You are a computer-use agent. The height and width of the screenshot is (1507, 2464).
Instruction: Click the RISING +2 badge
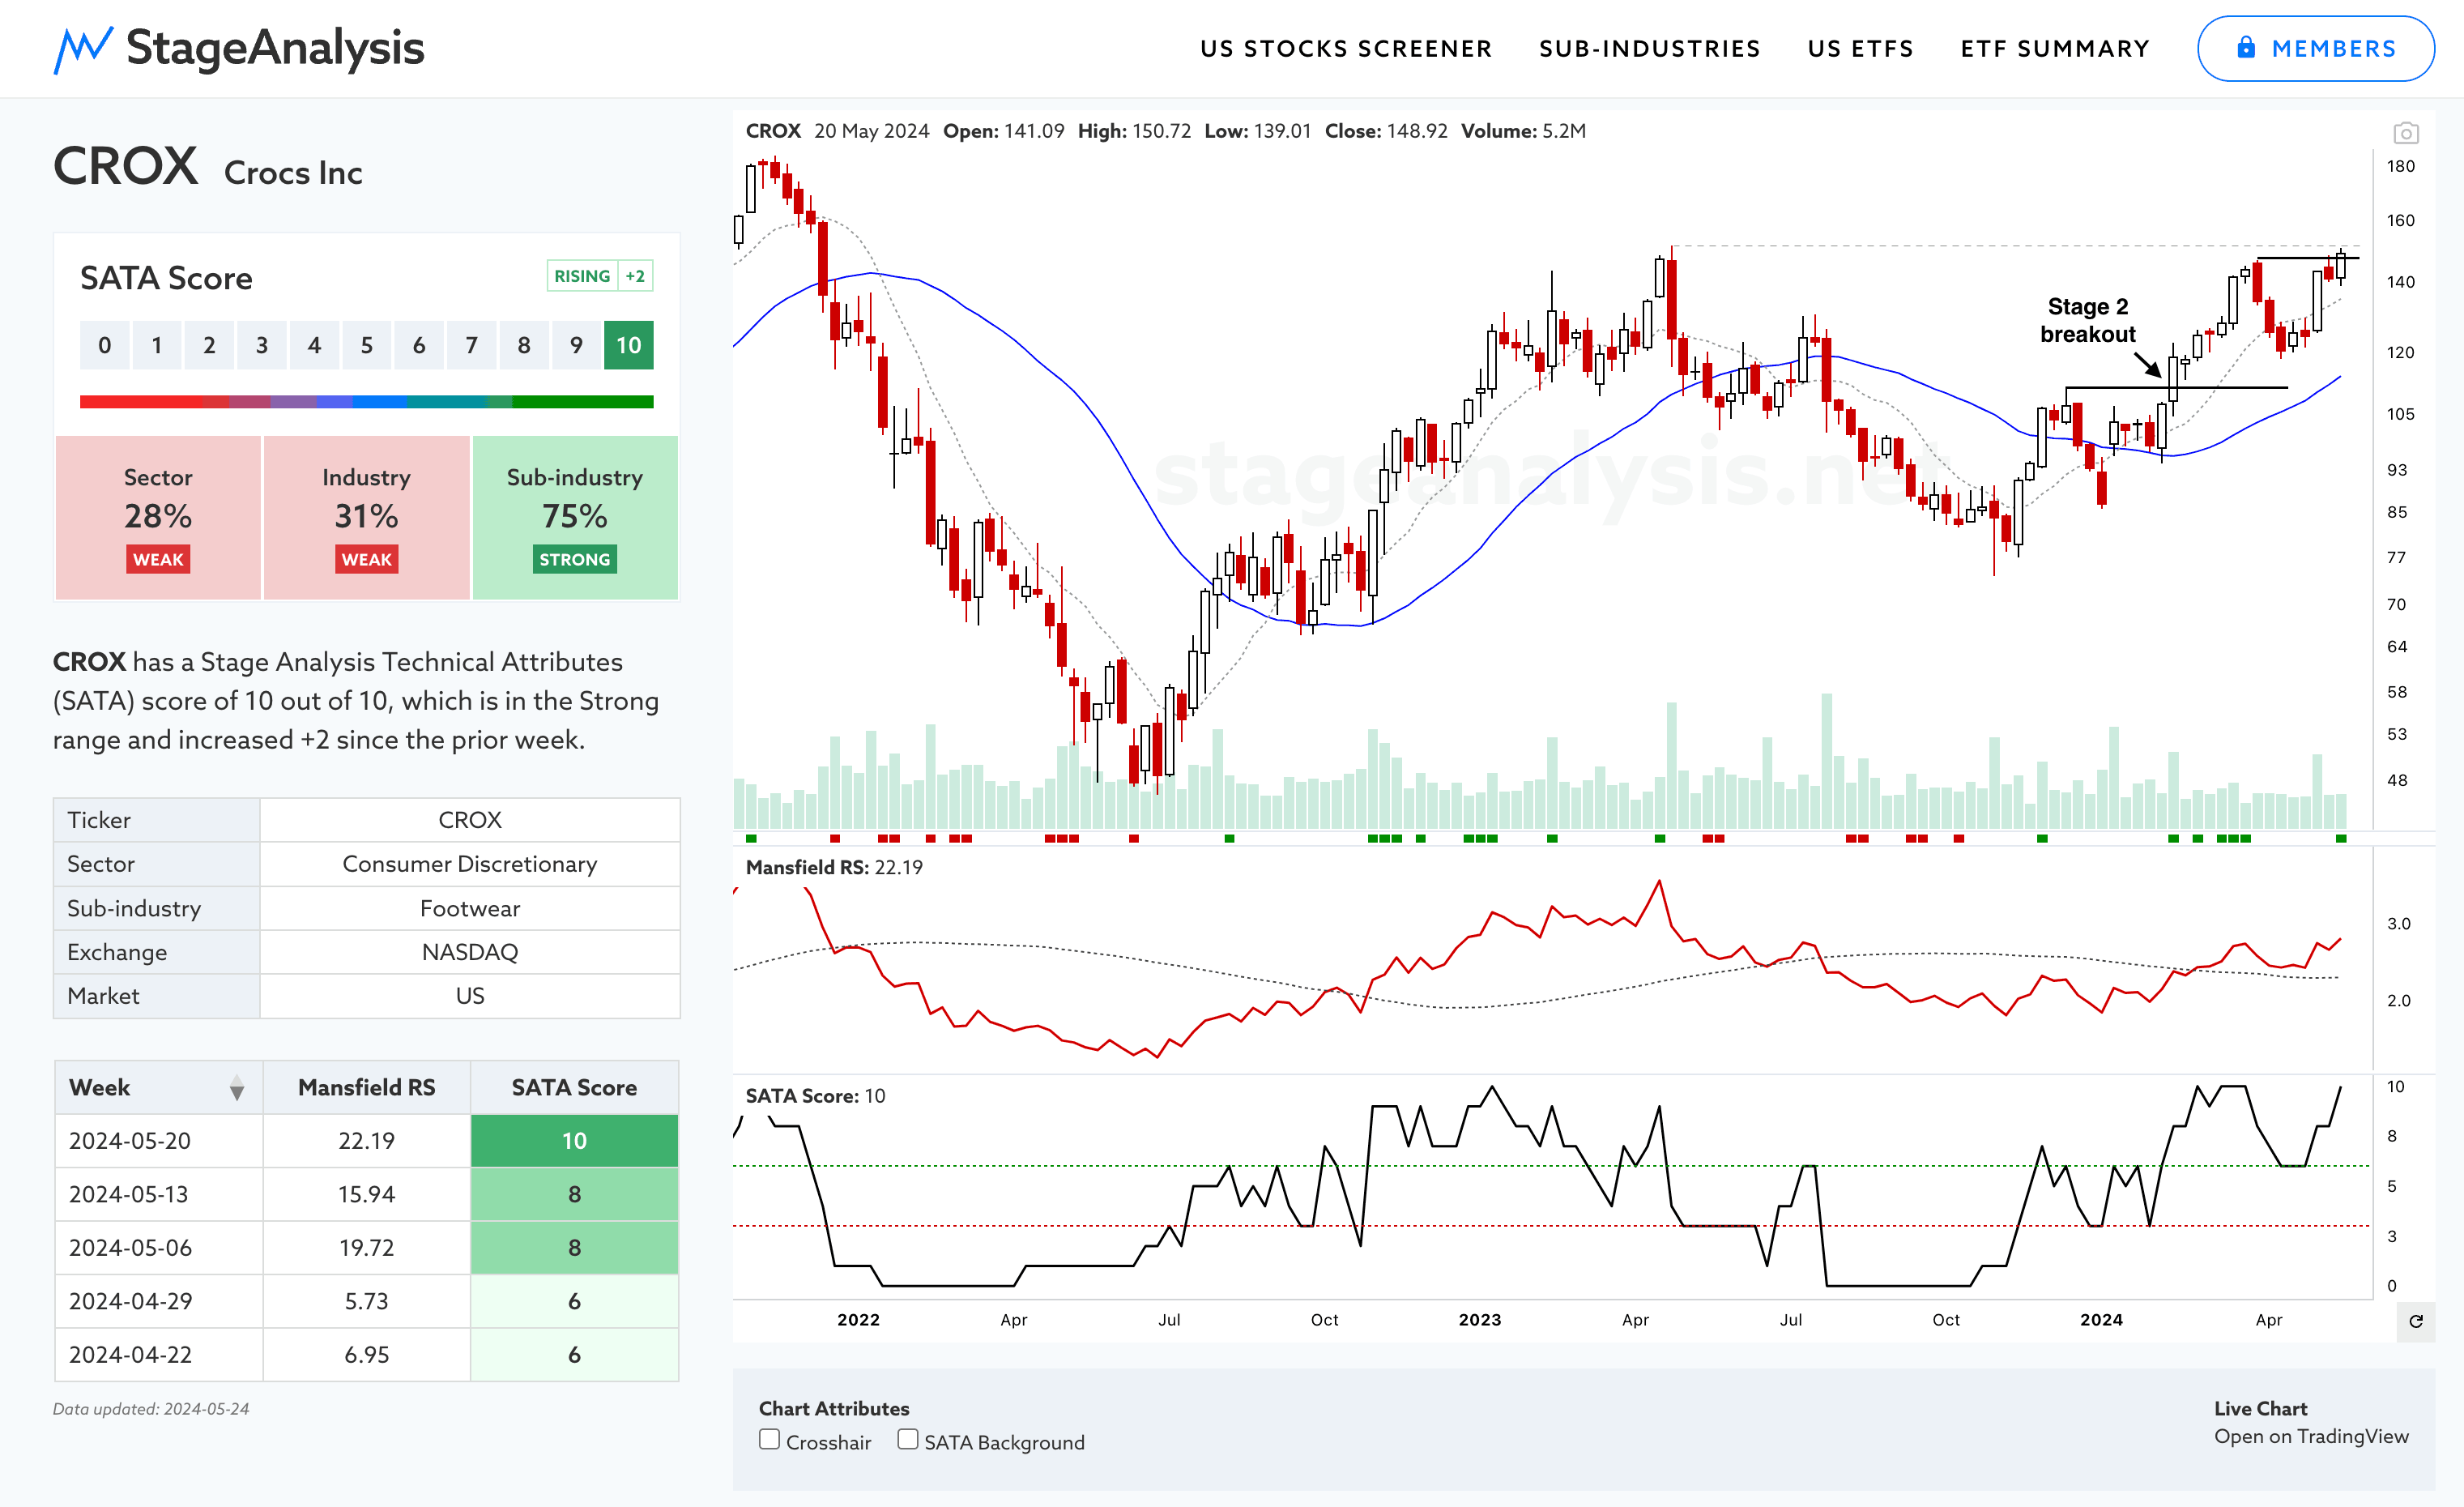coord(600,276)
